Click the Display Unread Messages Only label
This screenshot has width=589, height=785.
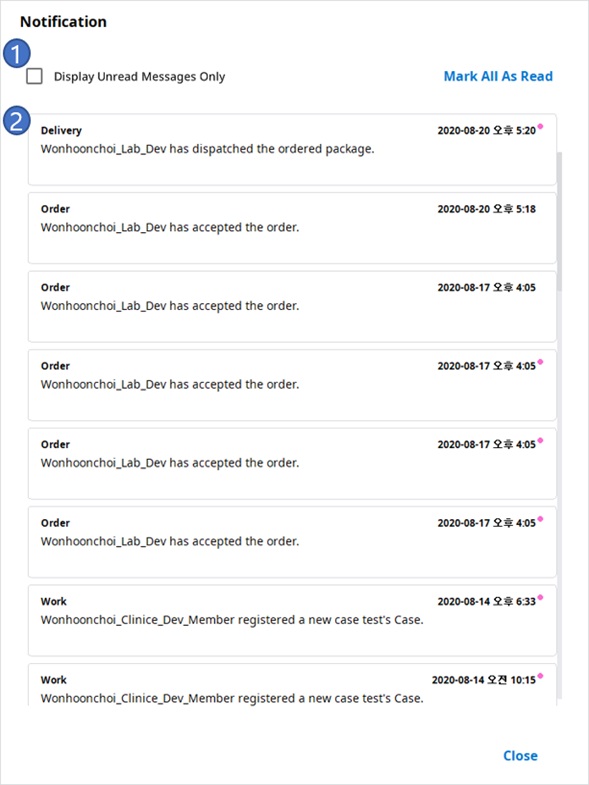[x=139, y=77]
